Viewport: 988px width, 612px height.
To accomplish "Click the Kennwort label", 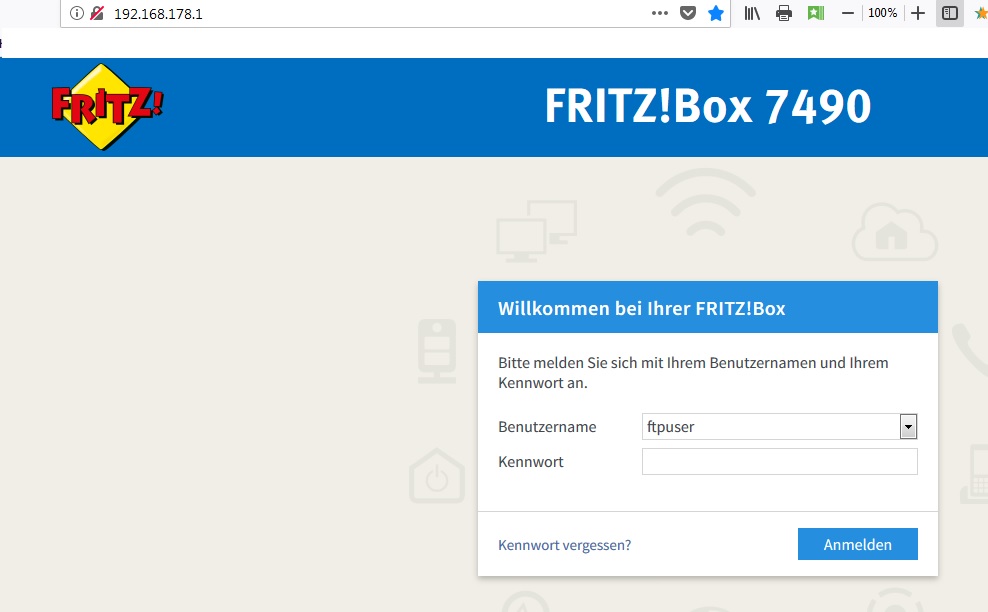I will point(531,461).
